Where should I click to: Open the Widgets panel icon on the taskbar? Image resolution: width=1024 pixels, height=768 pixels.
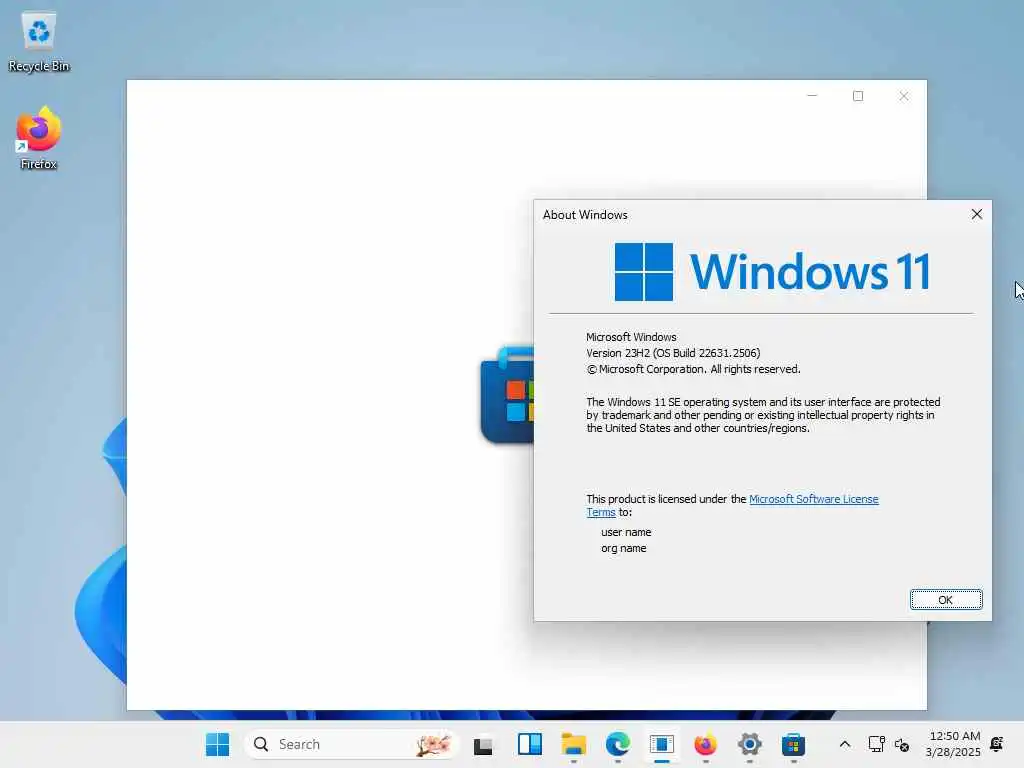click(530, 744)
